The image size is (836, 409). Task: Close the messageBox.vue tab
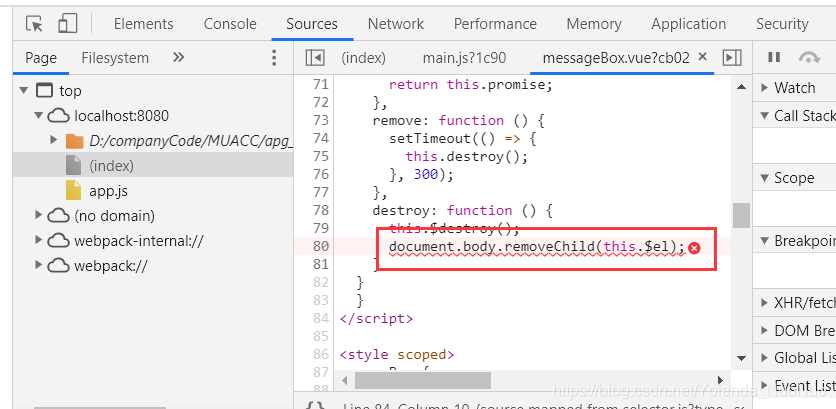click(x=701, y=58)
